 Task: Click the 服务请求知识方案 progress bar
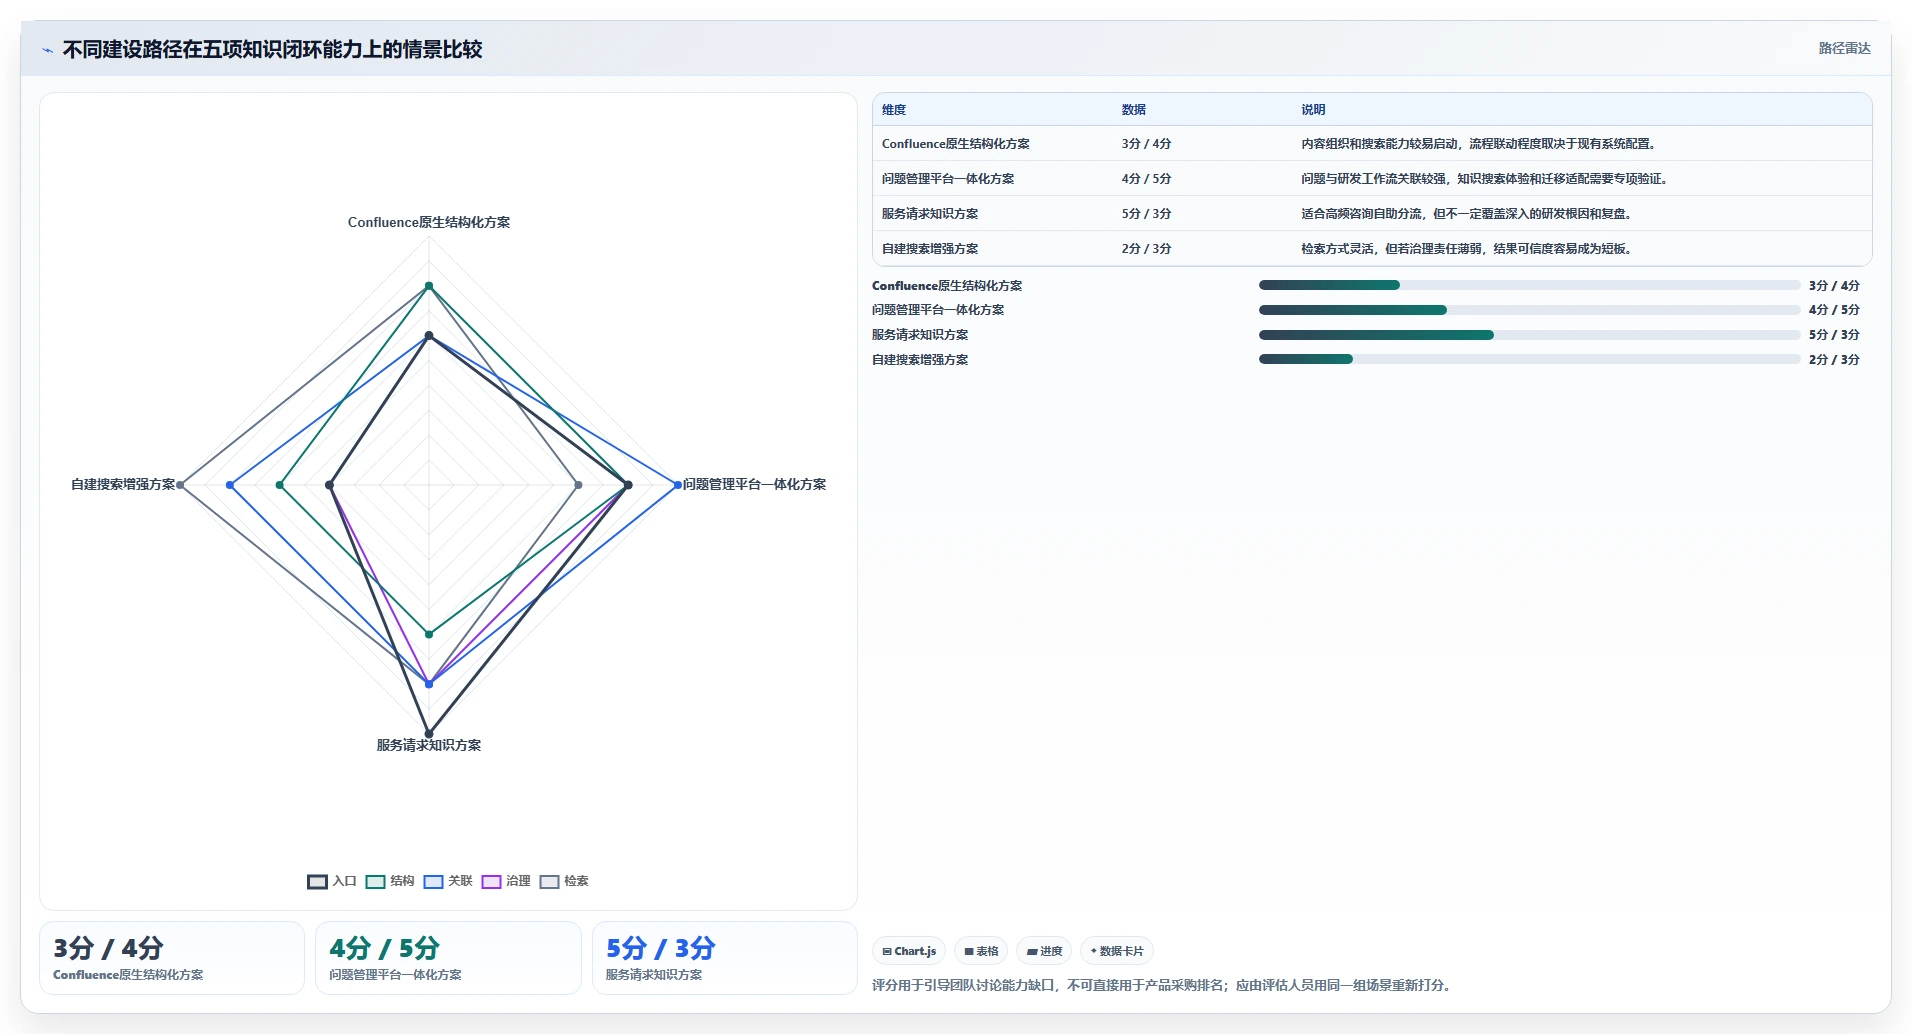coord(1529,335)
